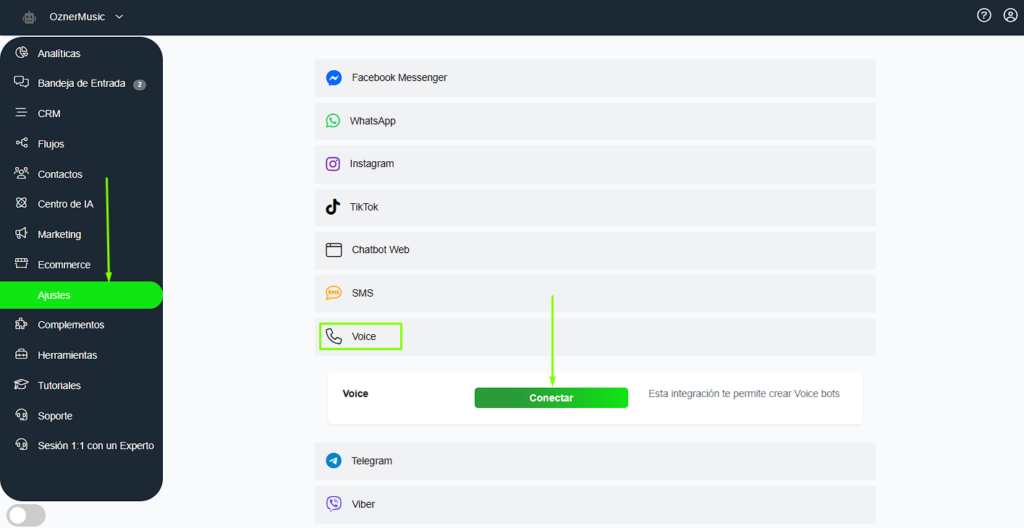This screenshot has width=1024, height=528.
Task: Select Centro de IA in sidebar
Action: pos(65,204)
